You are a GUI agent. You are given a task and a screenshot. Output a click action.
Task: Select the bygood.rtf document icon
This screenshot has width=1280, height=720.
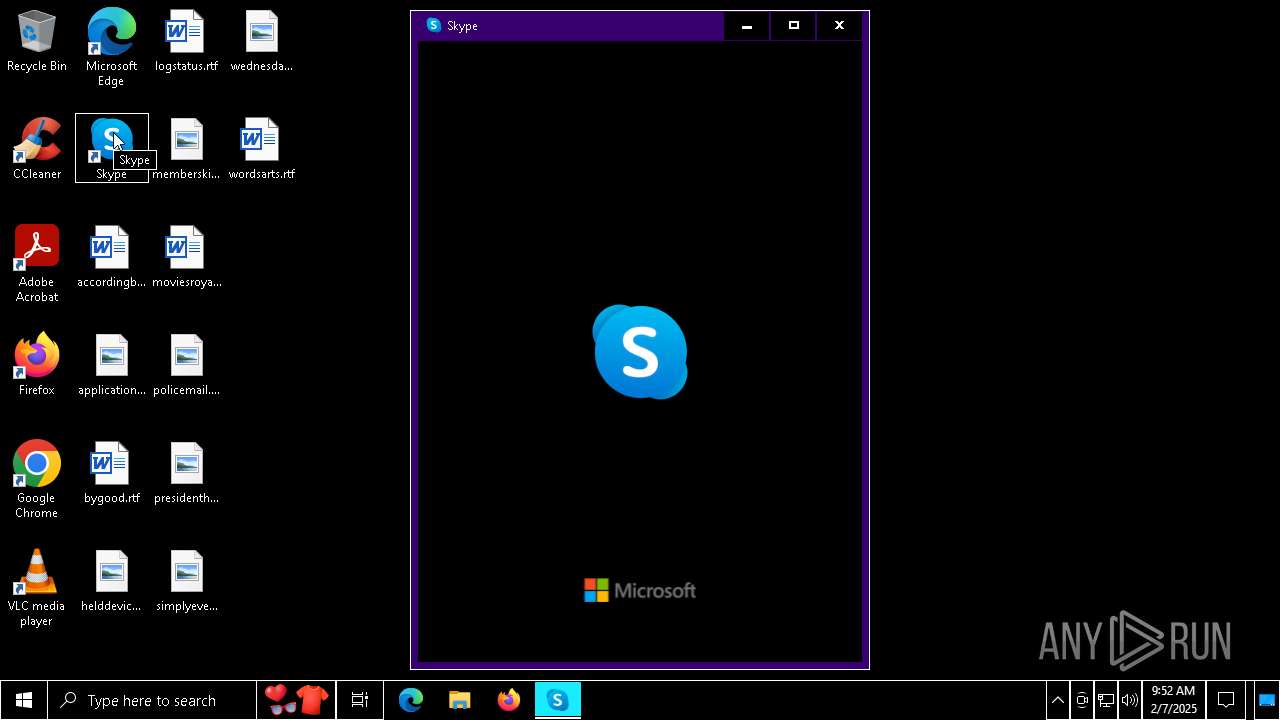(111, 473)
